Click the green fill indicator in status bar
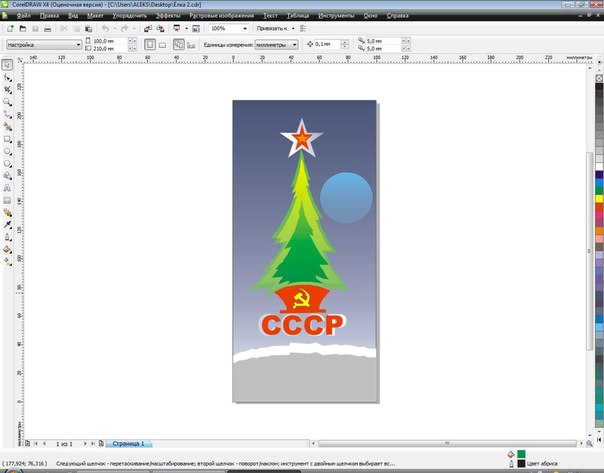Screen dimensions: 604x473 tap(521, 454)
